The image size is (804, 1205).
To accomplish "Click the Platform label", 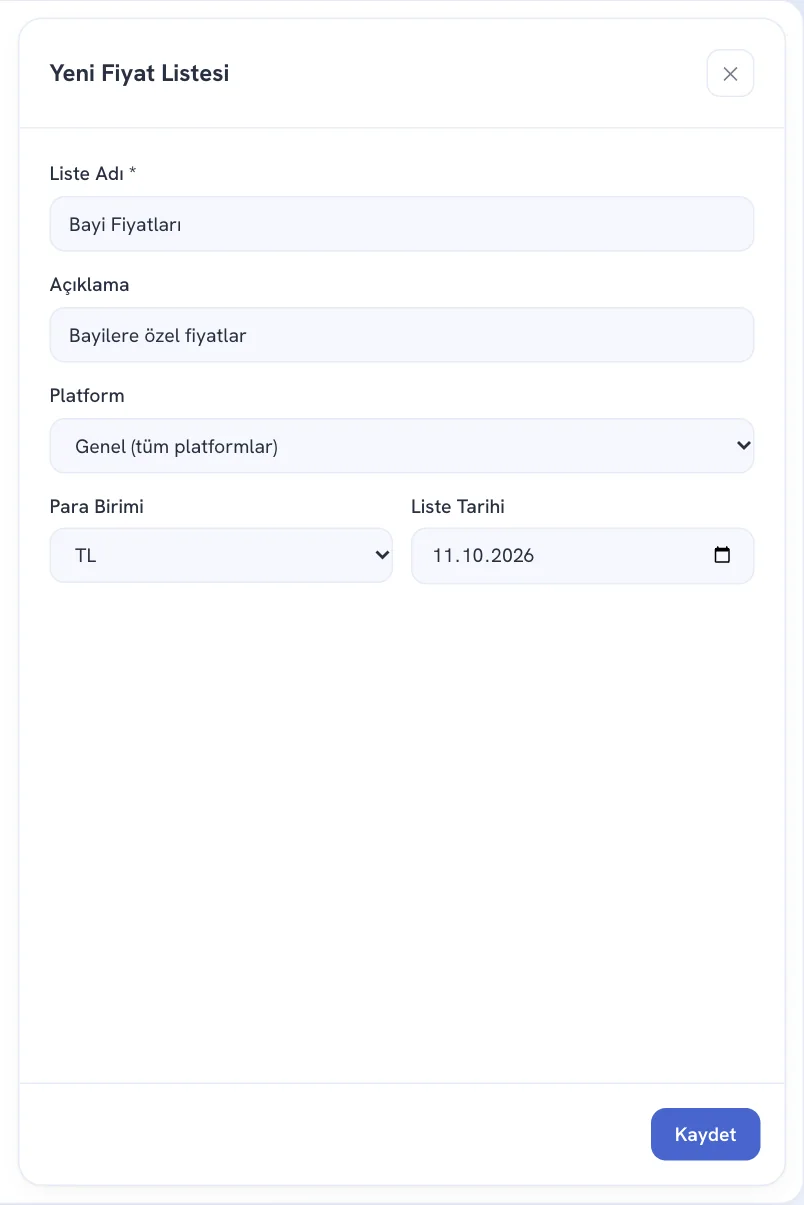I will point(87,395).
